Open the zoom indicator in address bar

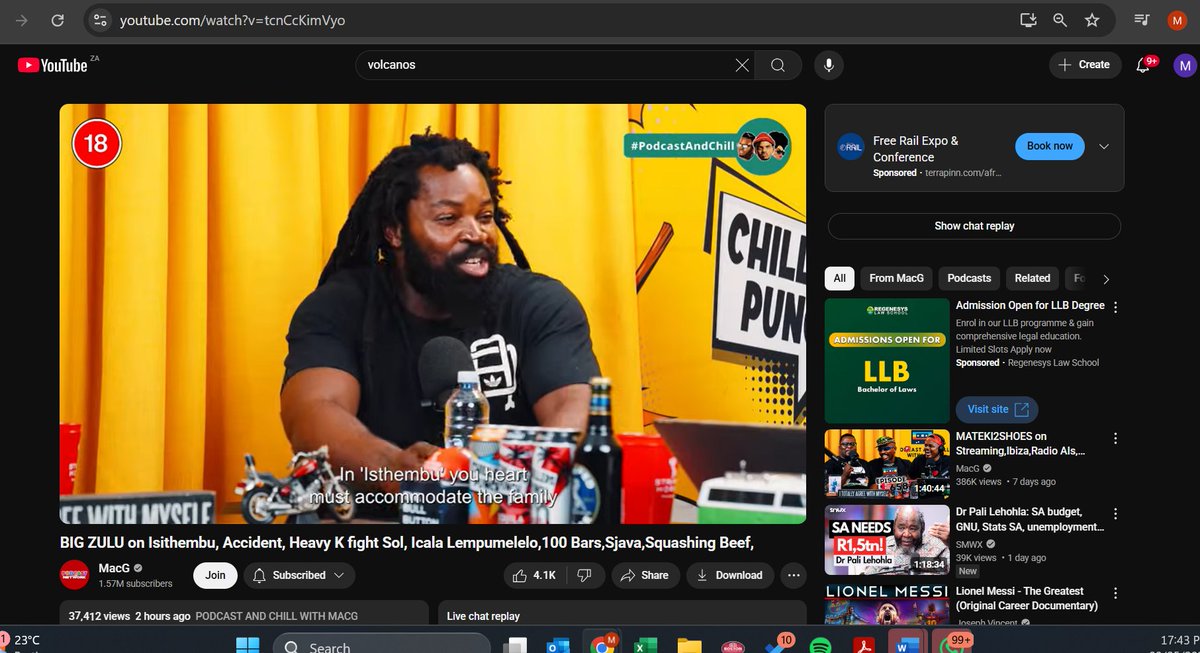1059,20
